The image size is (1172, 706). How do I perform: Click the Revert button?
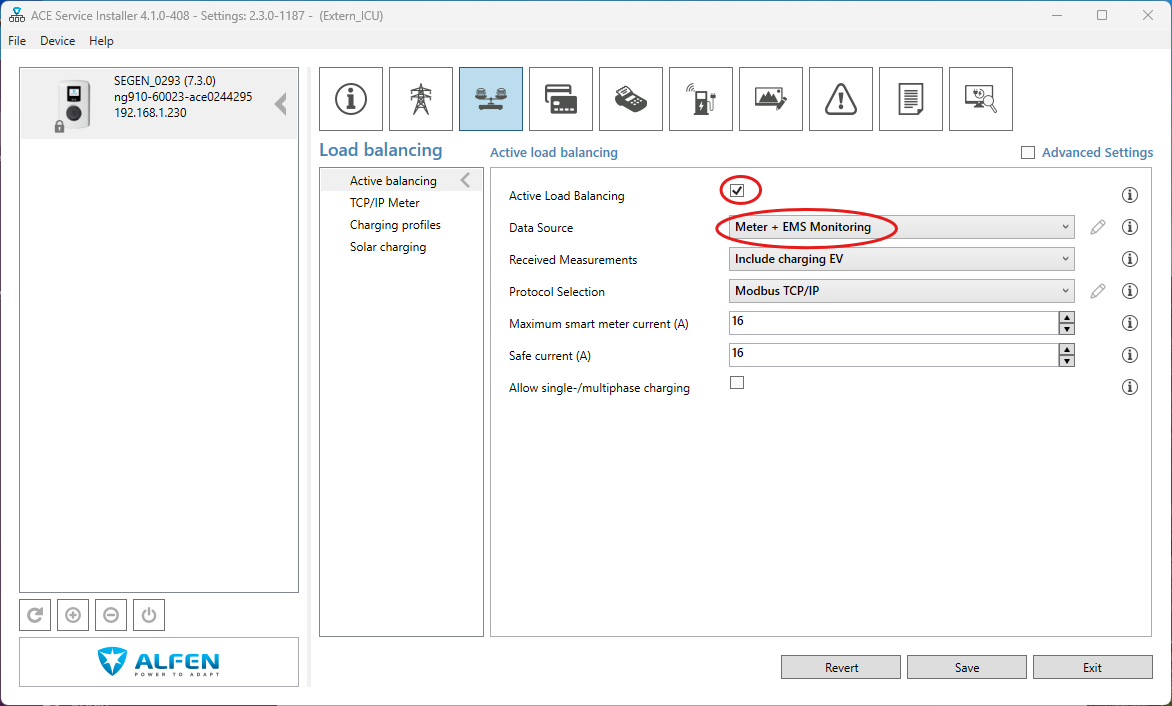click(x=841, y=667)
